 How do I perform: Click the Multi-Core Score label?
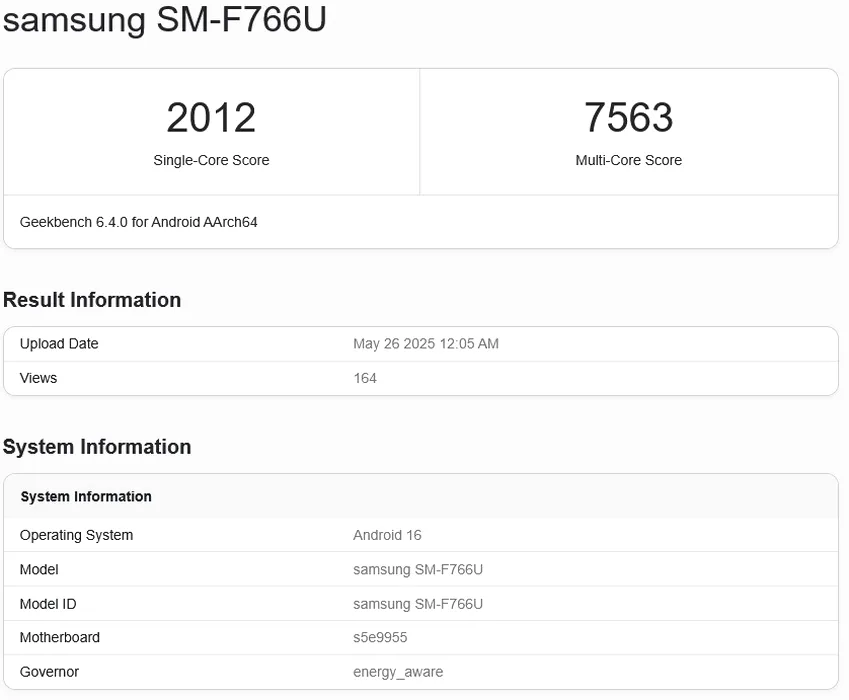(629, 160)
